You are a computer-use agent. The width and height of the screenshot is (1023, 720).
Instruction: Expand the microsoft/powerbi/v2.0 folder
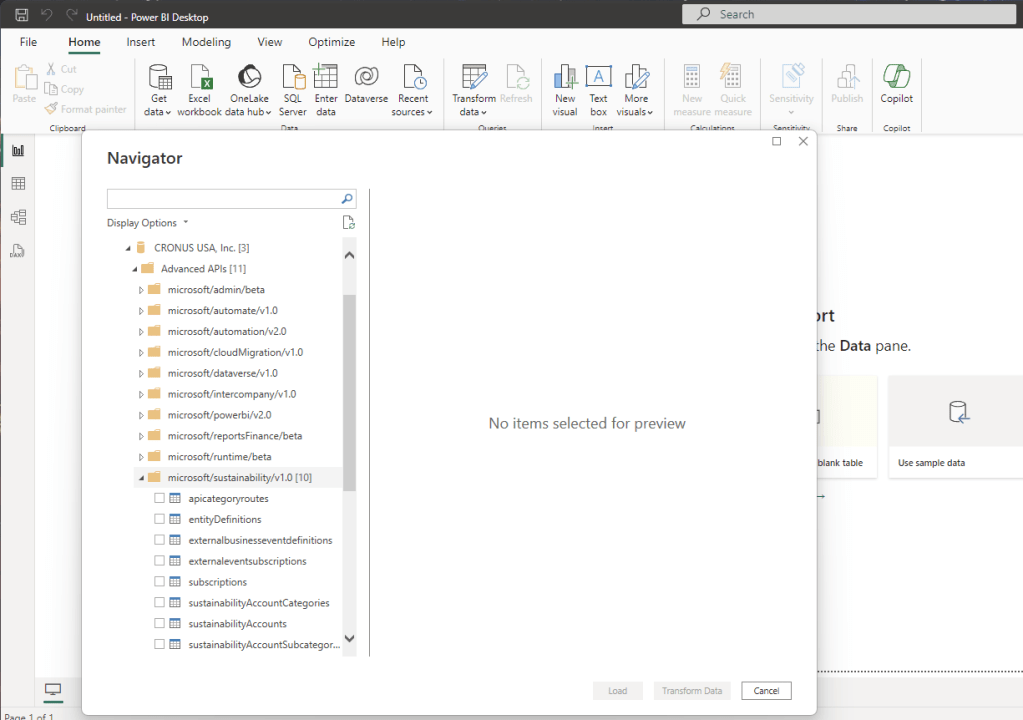tap(141, 415)
